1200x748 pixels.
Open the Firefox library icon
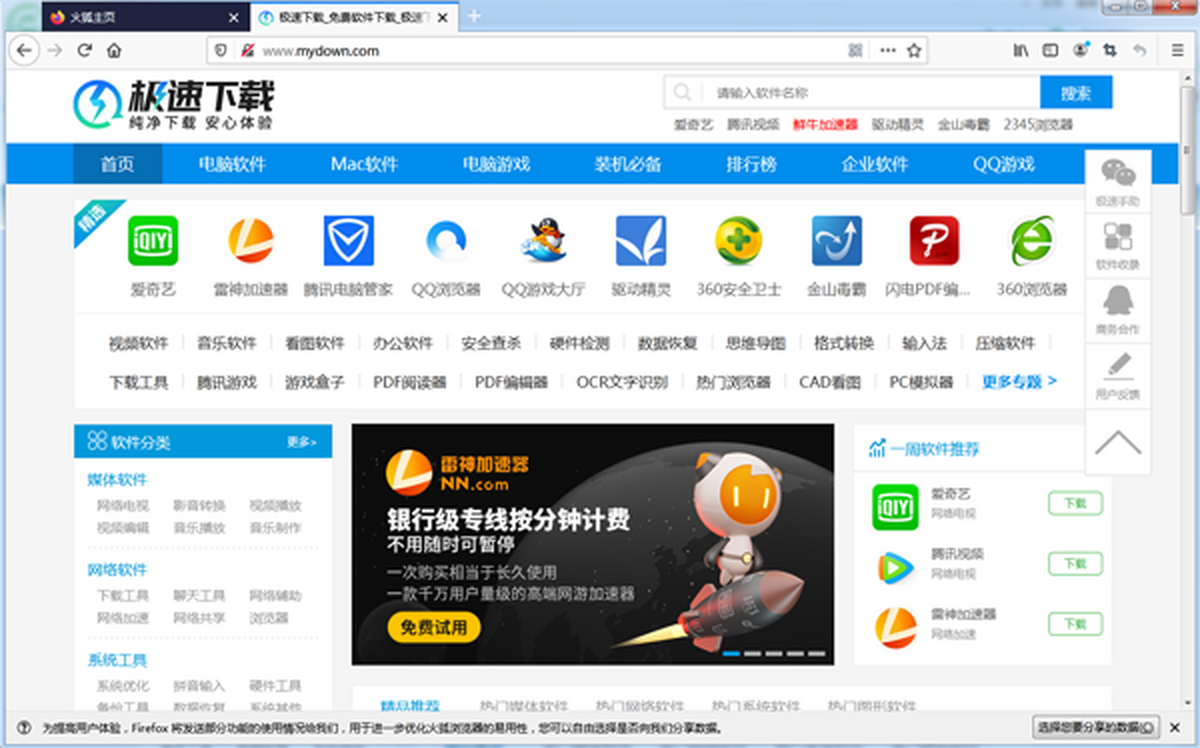[1020, 50]
